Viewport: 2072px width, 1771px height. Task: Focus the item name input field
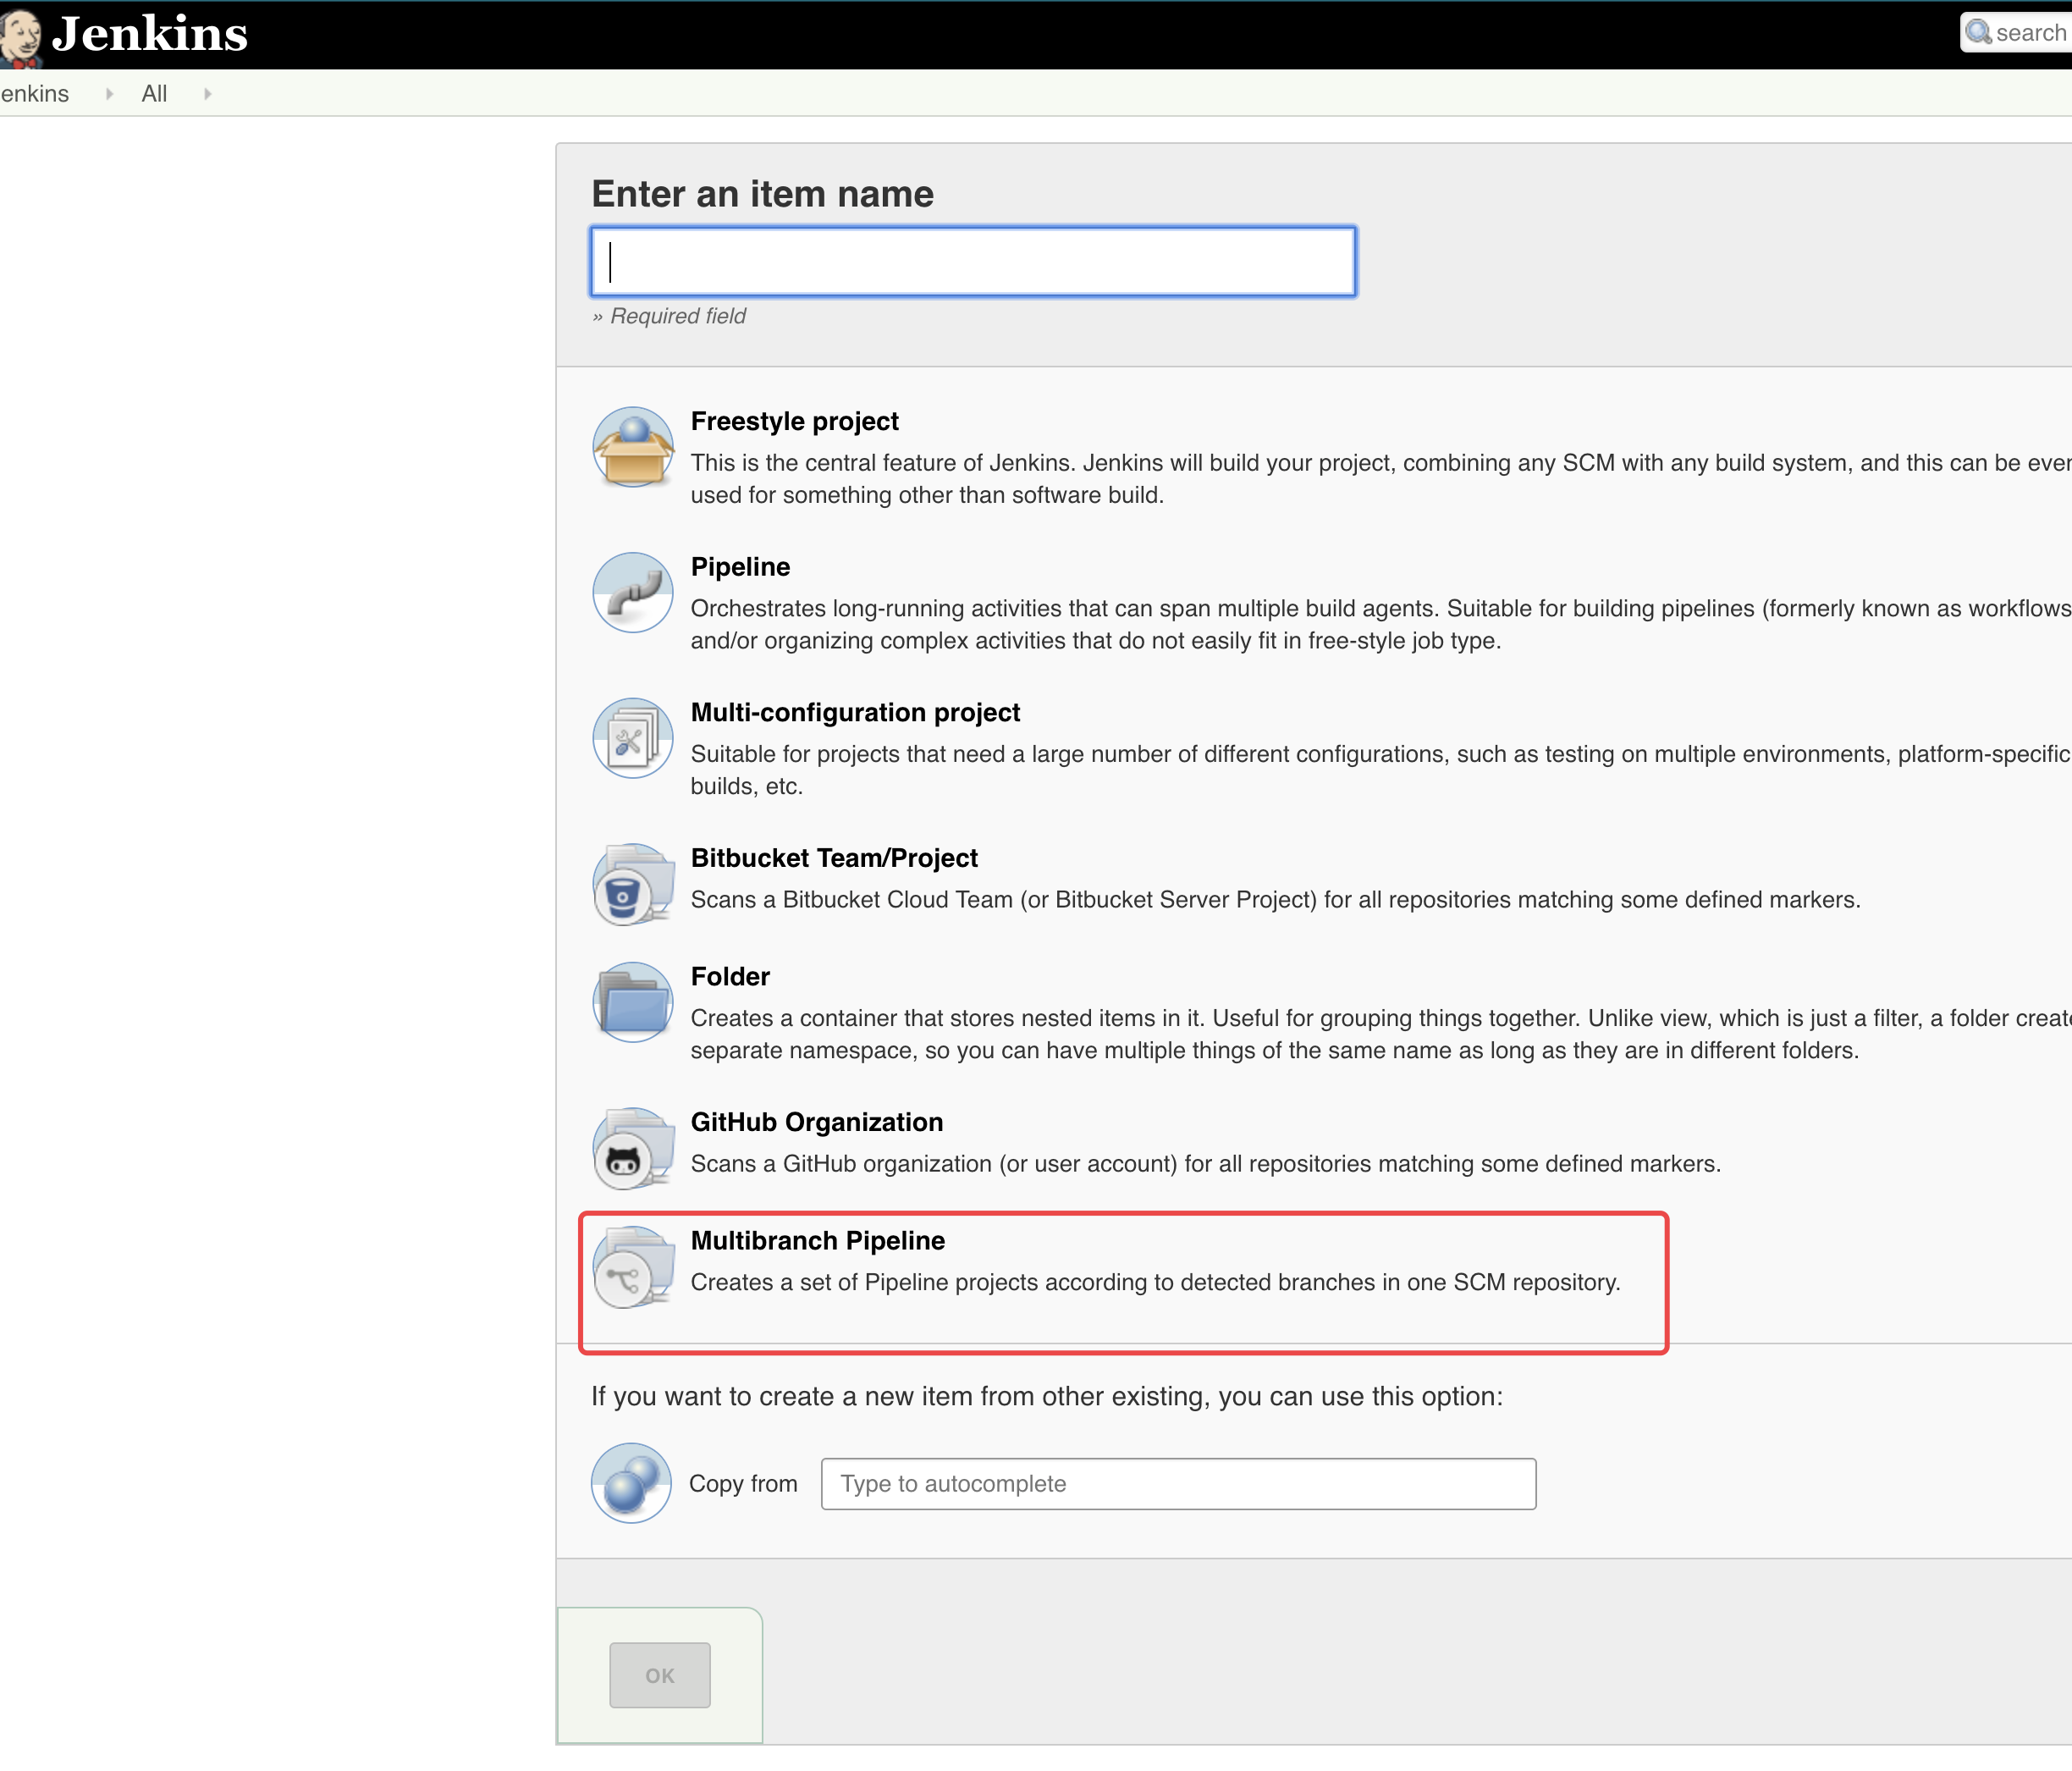coord(972,262)
